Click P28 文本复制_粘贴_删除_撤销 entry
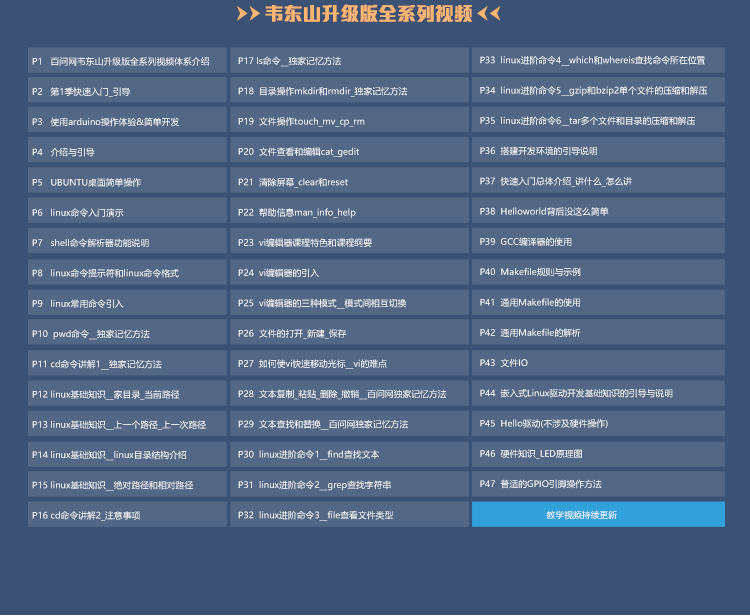The width and height of the screenshot is (750, 616). (350, 393)
